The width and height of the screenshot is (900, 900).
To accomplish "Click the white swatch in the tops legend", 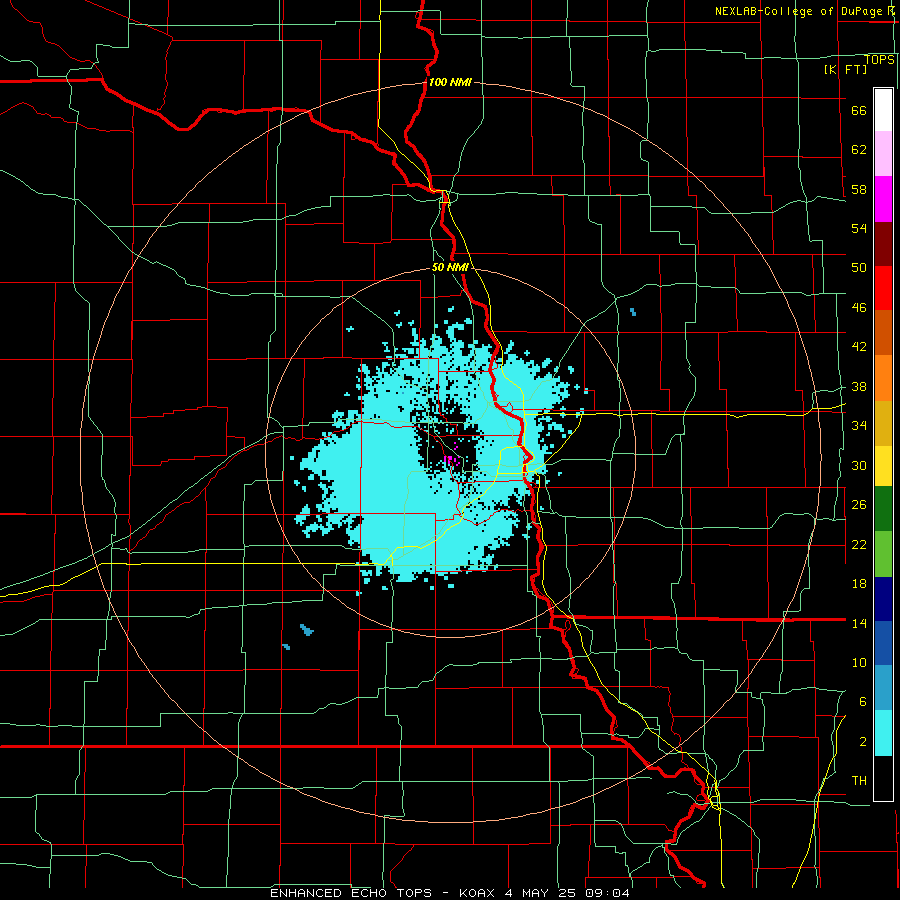I will click(x=883, y=110).
